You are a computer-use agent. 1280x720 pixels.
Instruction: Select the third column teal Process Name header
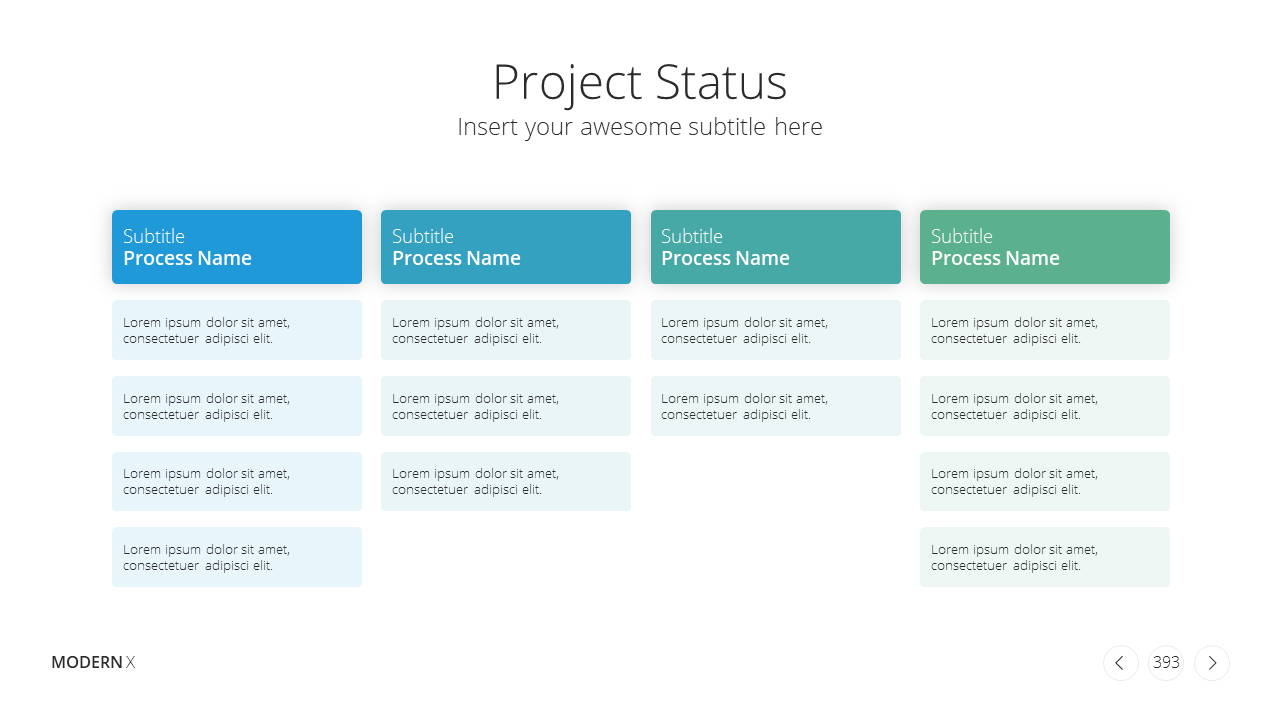[x=776, y=247]
